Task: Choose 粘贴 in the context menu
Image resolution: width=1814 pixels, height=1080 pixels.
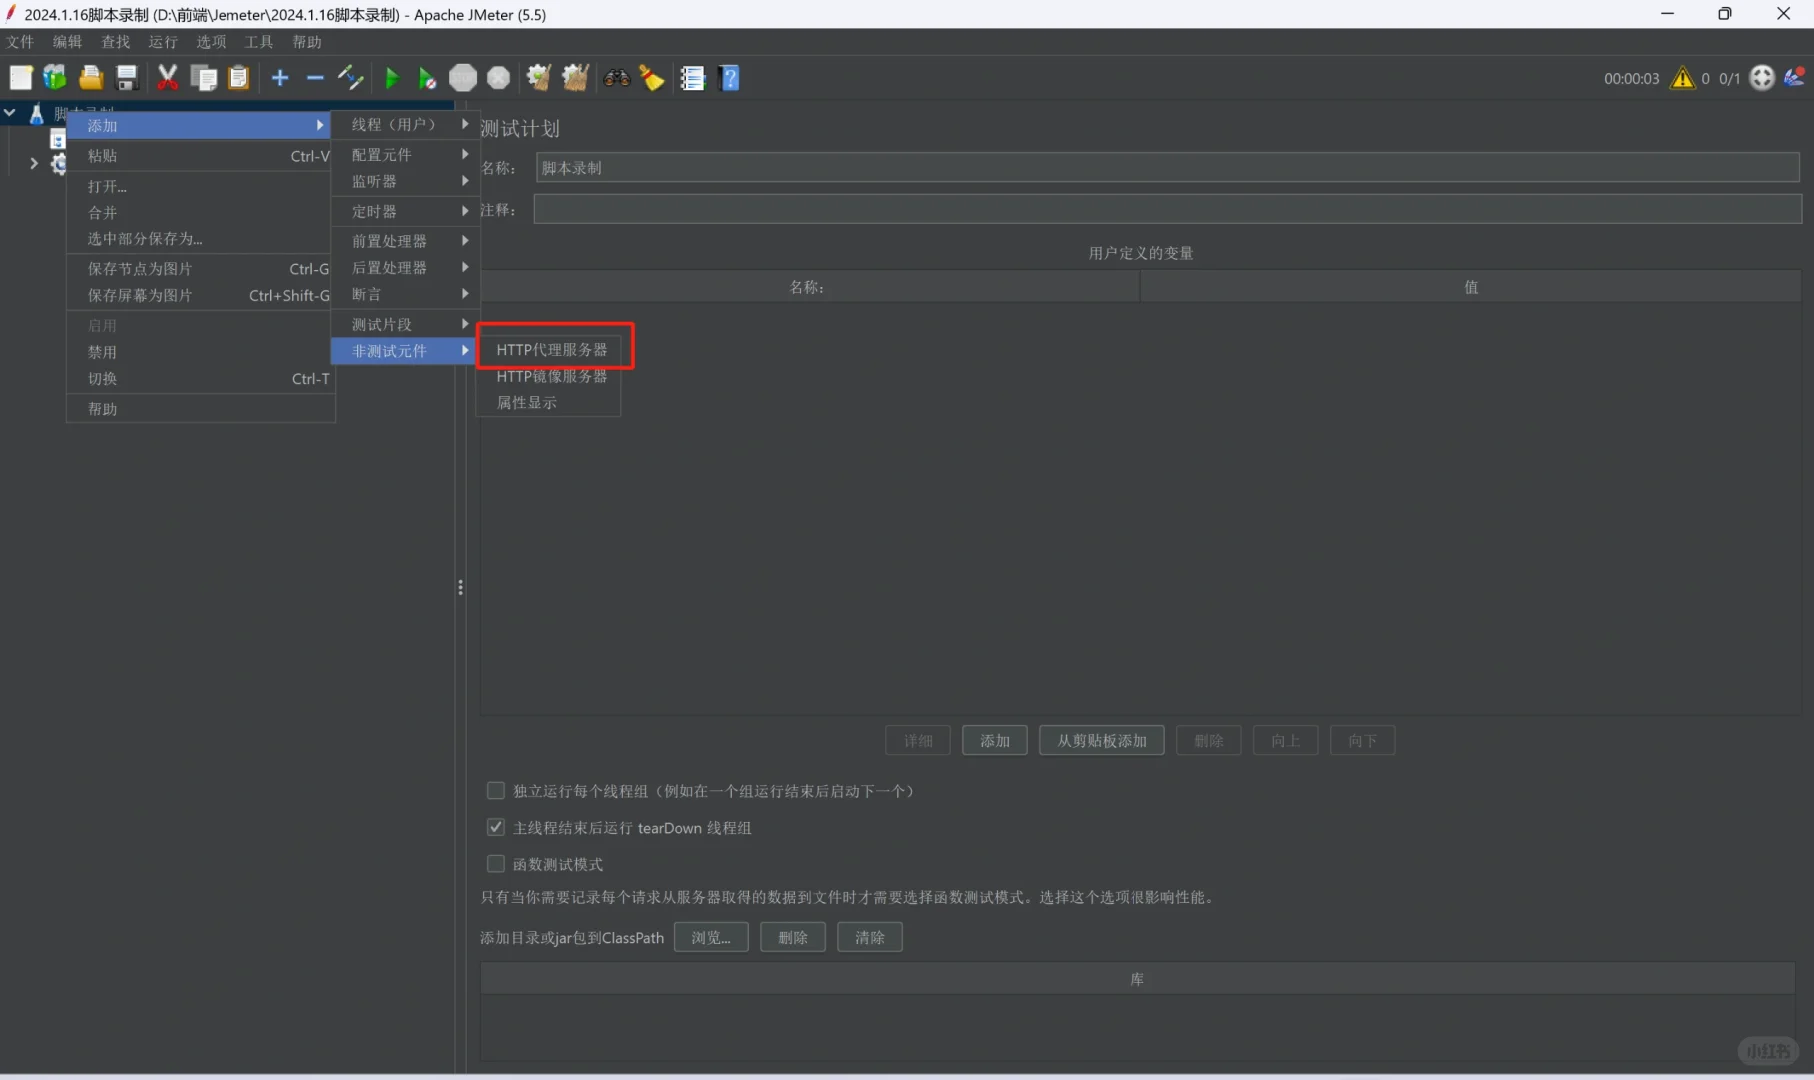Action: click(200, 156)
